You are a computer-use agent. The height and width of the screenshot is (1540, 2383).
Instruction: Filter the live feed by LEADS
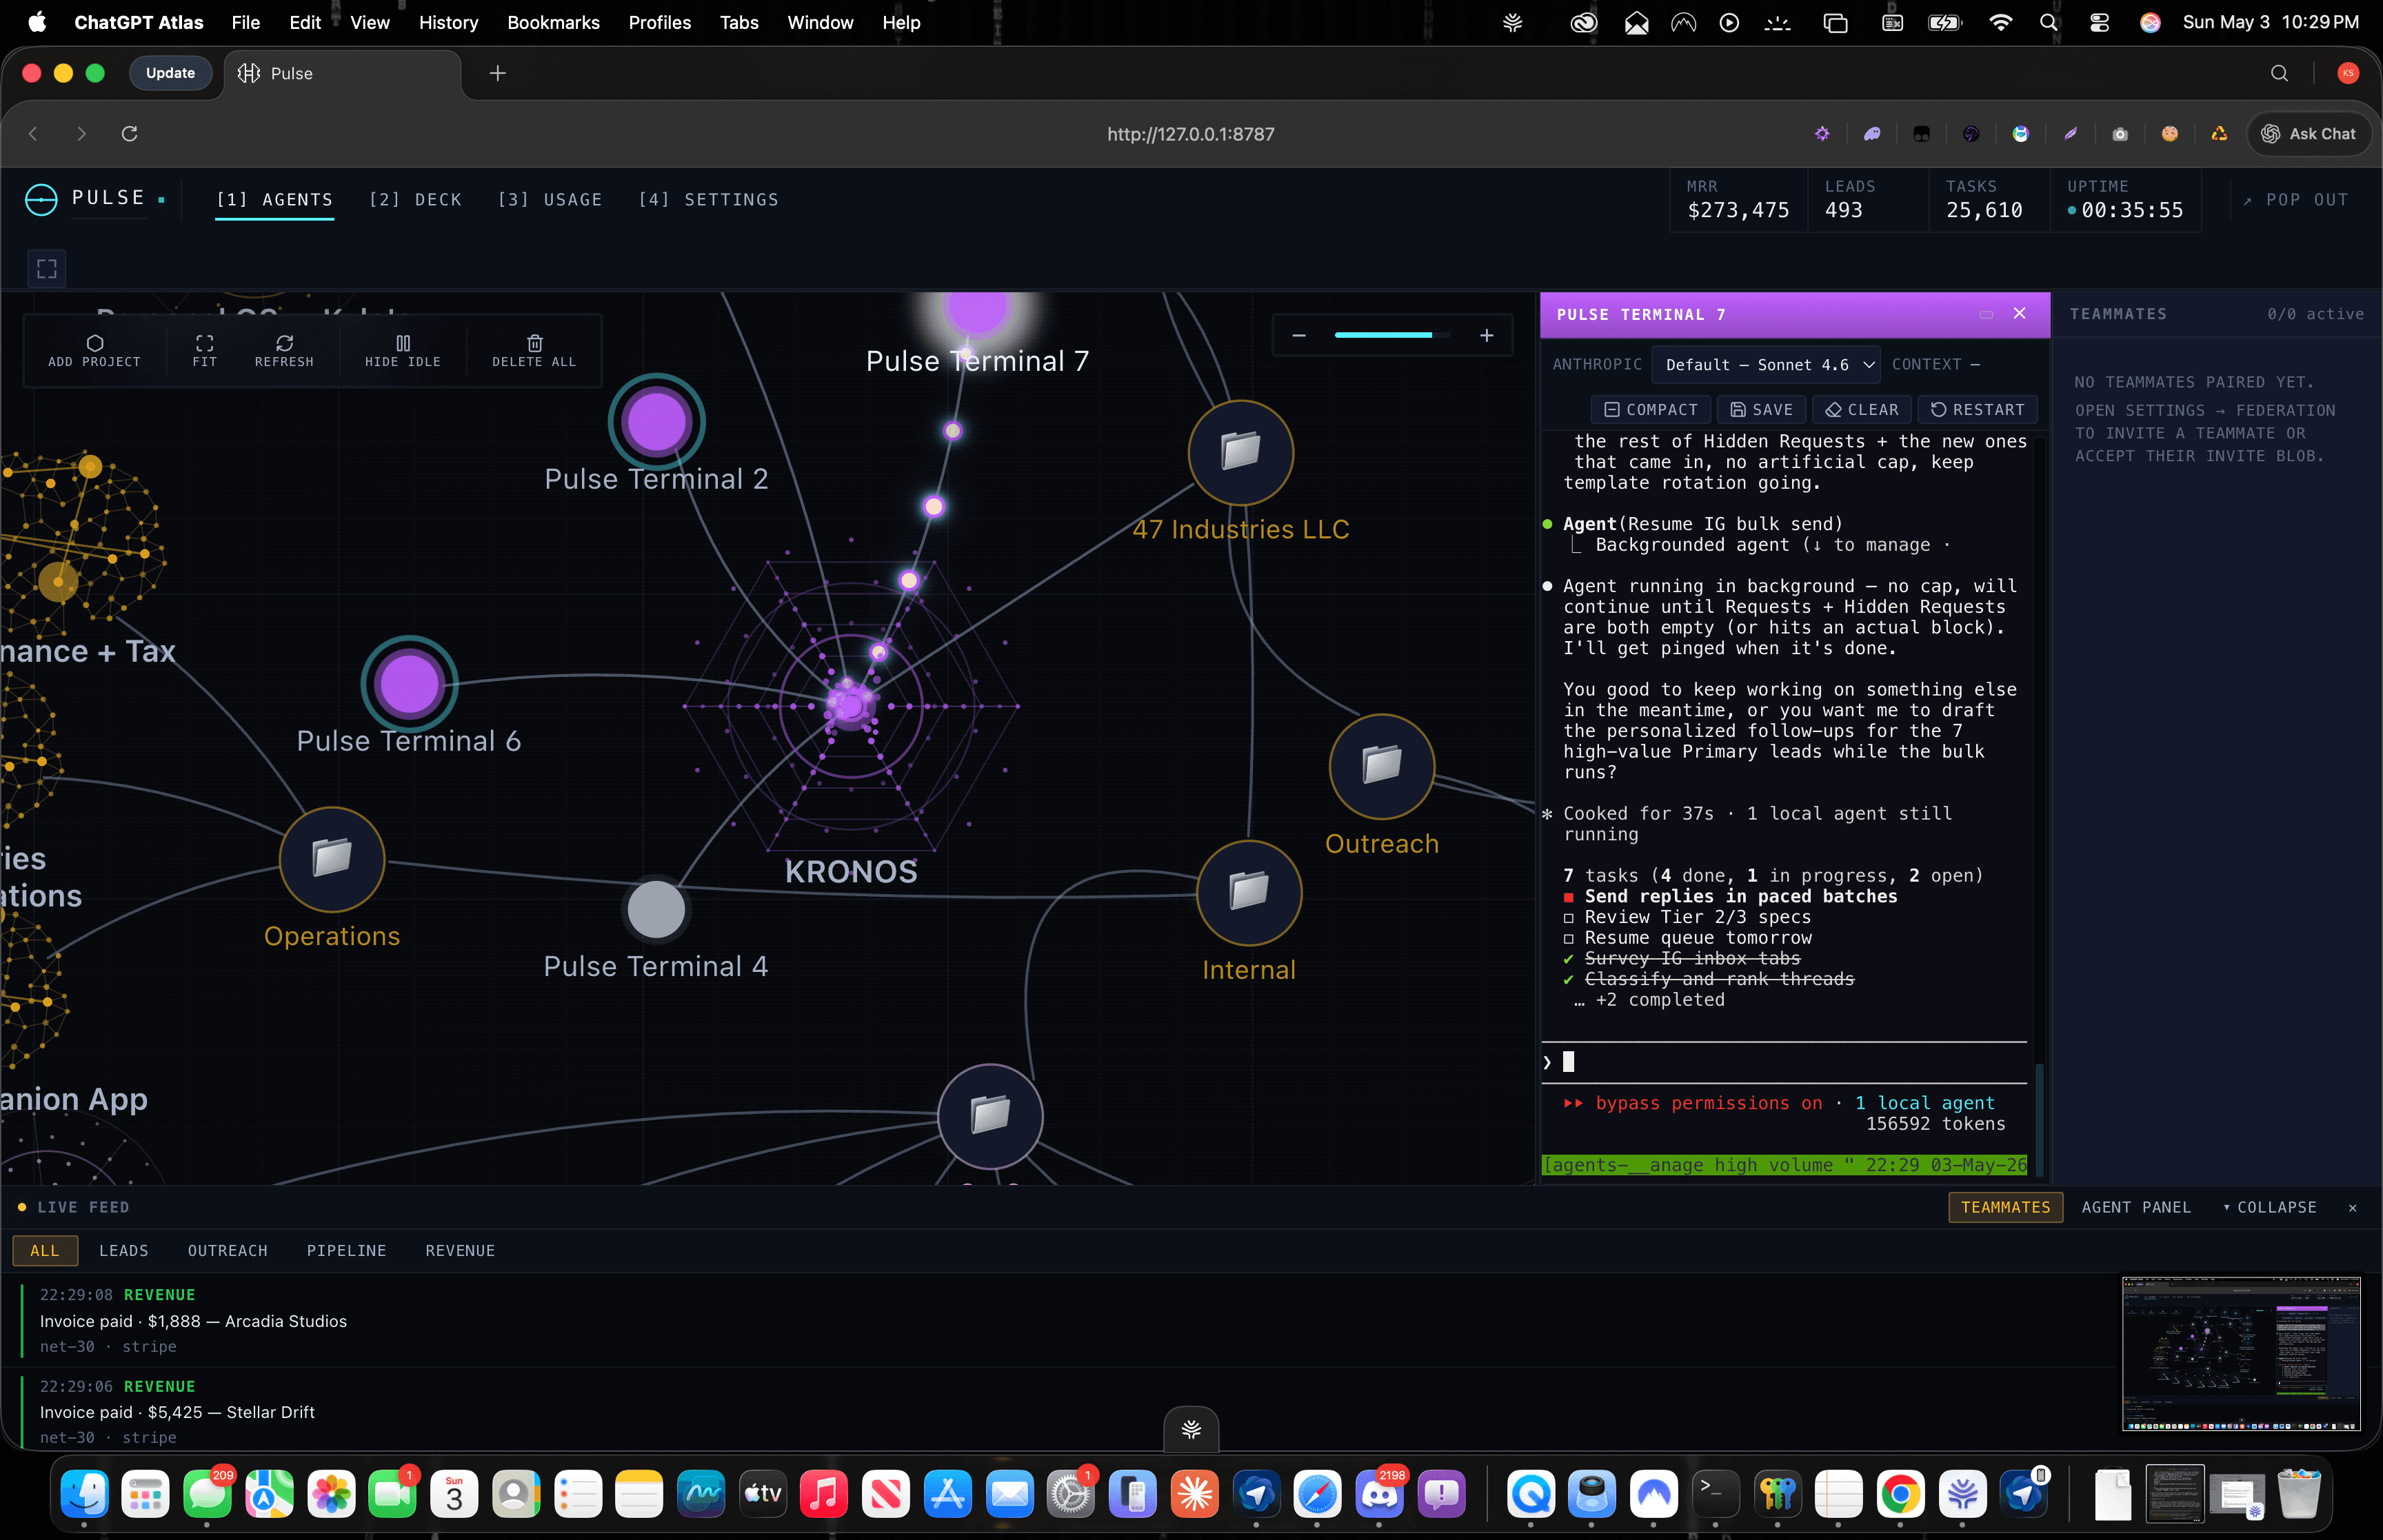click(x=124, y=1250)
